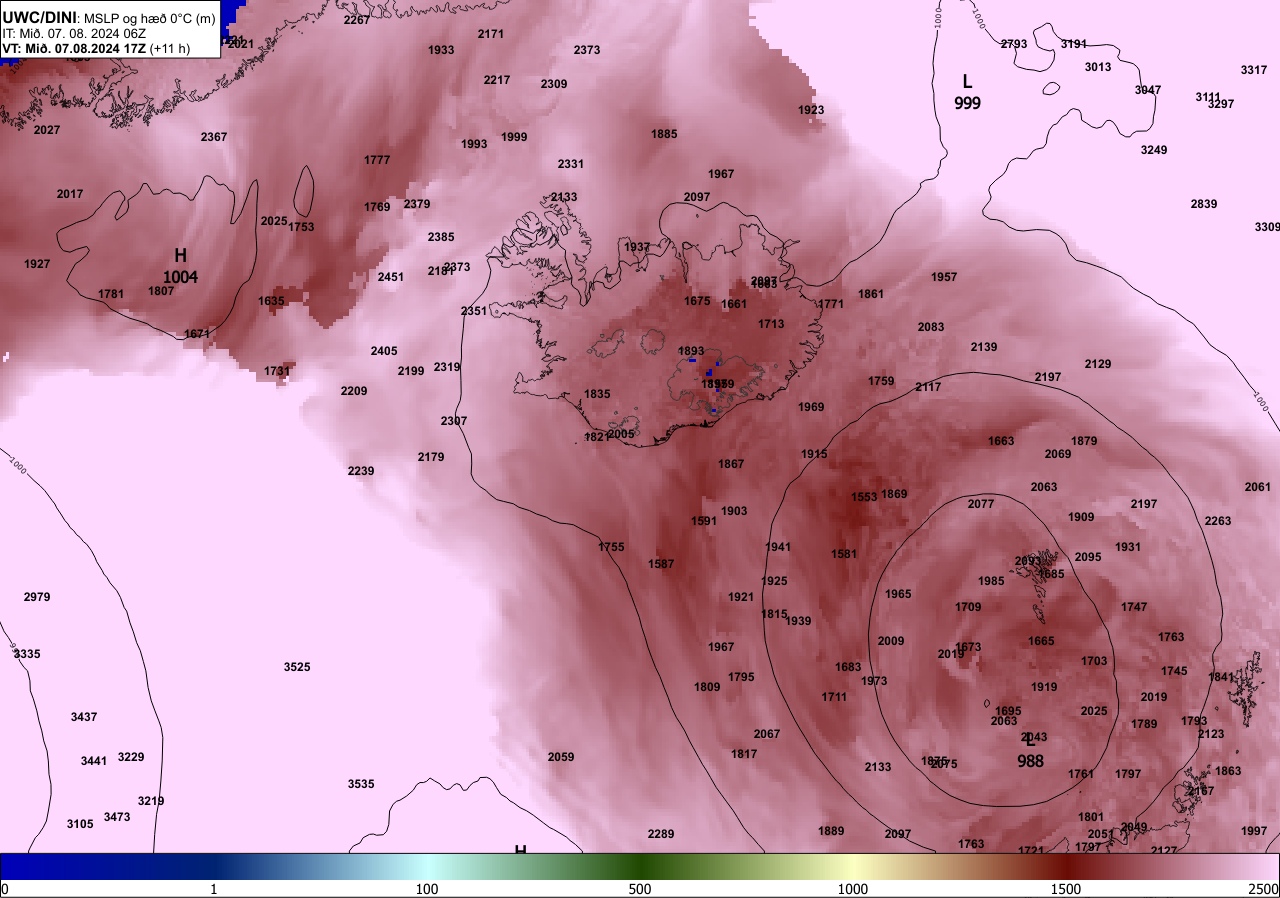Click the height value 2077
The height and width of the screenshot is (898, 1280).
[981, 504]
